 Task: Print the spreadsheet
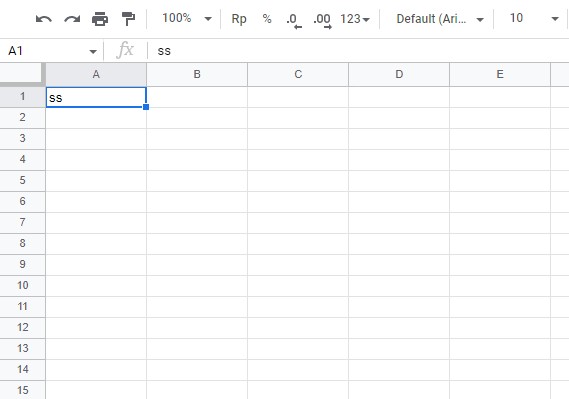(100, 18)
